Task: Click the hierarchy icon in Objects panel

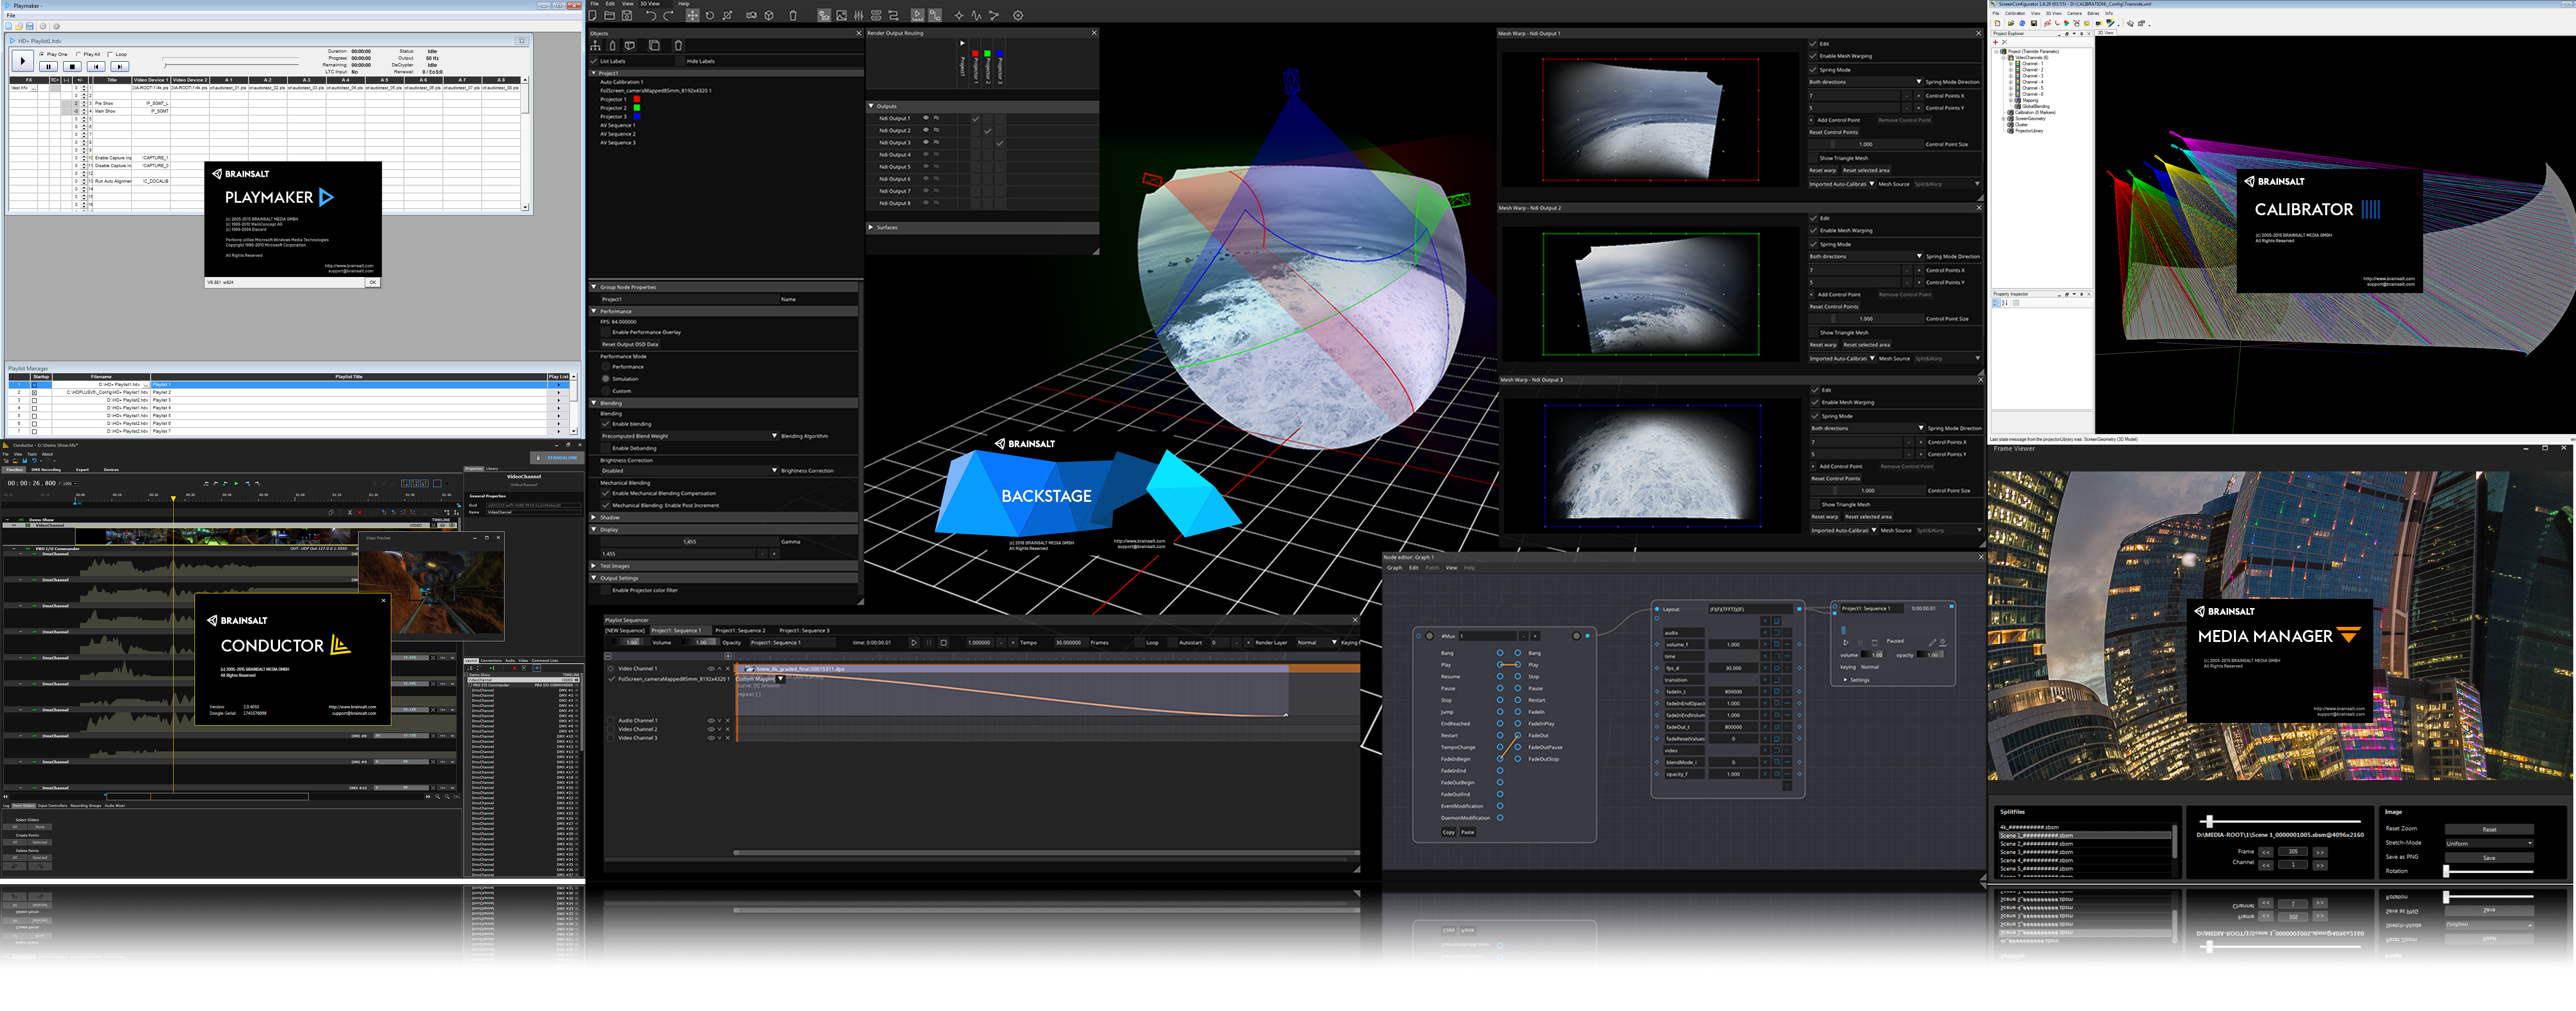Action: coord(595,45)
